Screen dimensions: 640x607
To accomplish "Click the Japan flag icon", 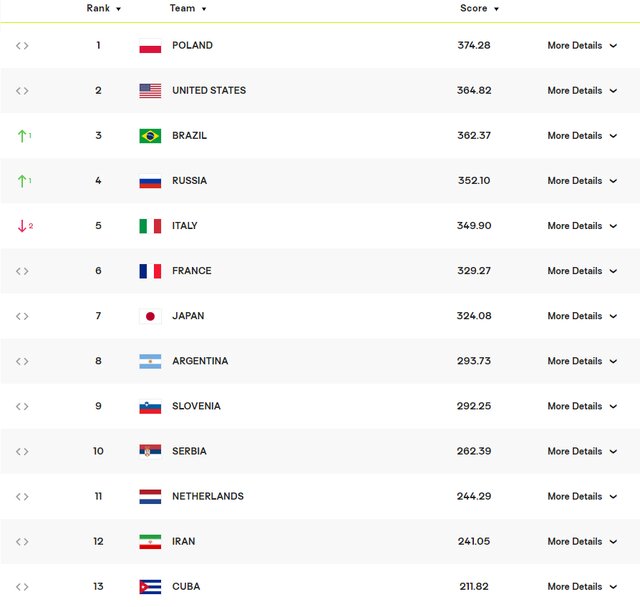I will (x=150, y=316).
